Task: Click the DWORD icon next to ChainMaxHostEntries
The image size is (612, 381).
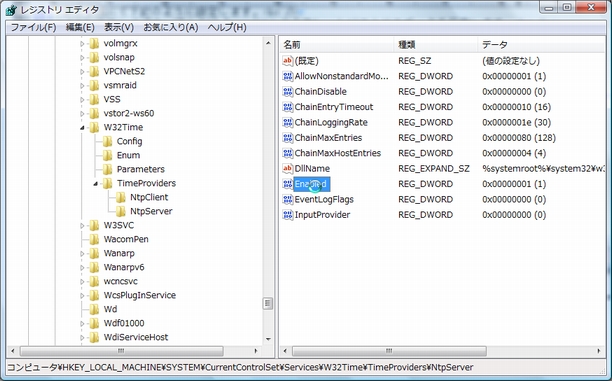Action: click(288, 153)
